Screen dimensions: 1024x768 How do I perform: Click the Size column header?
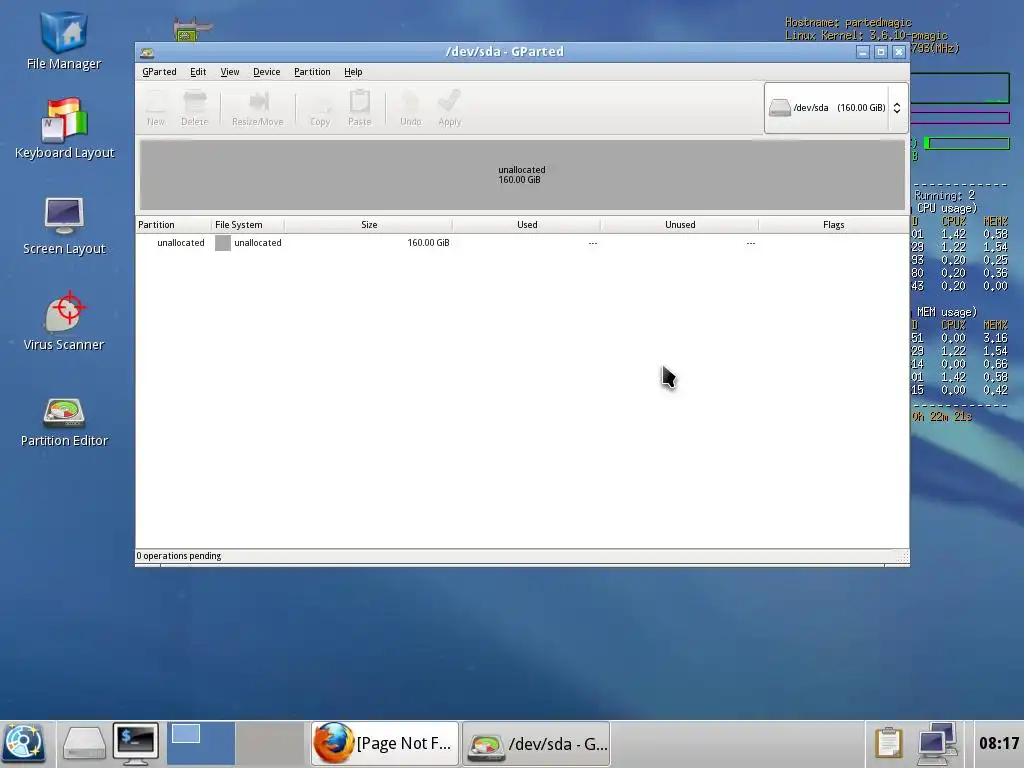point(369,225)
